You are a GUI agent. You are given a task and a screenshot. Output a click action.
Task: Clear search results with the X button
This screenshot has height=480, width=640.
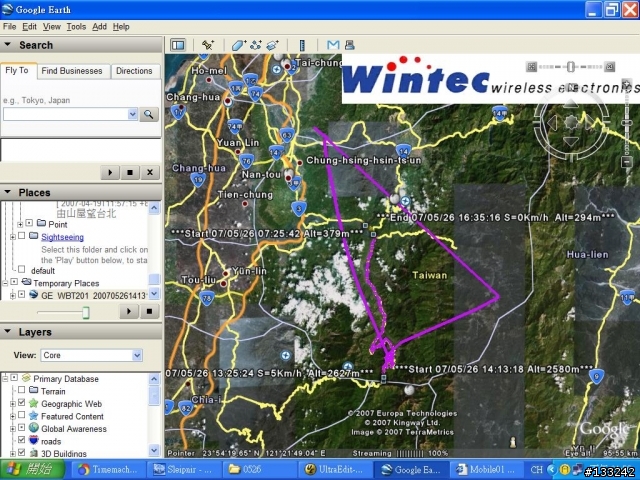coord(150,172)
